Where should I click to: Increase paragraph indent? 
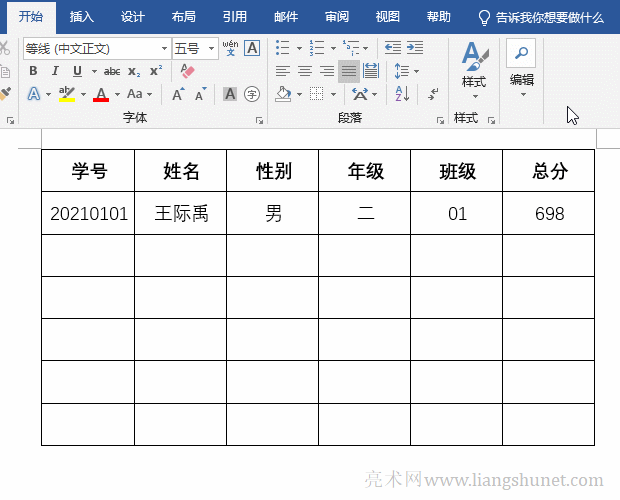tap(415, 48)
